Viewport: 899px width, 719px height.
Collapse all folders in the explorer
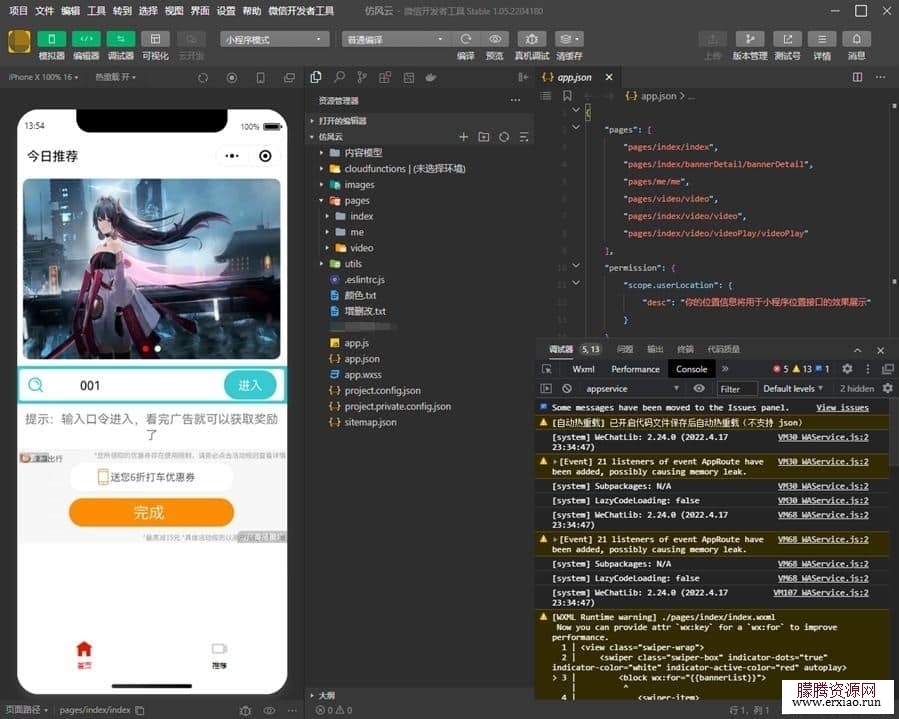524,136
